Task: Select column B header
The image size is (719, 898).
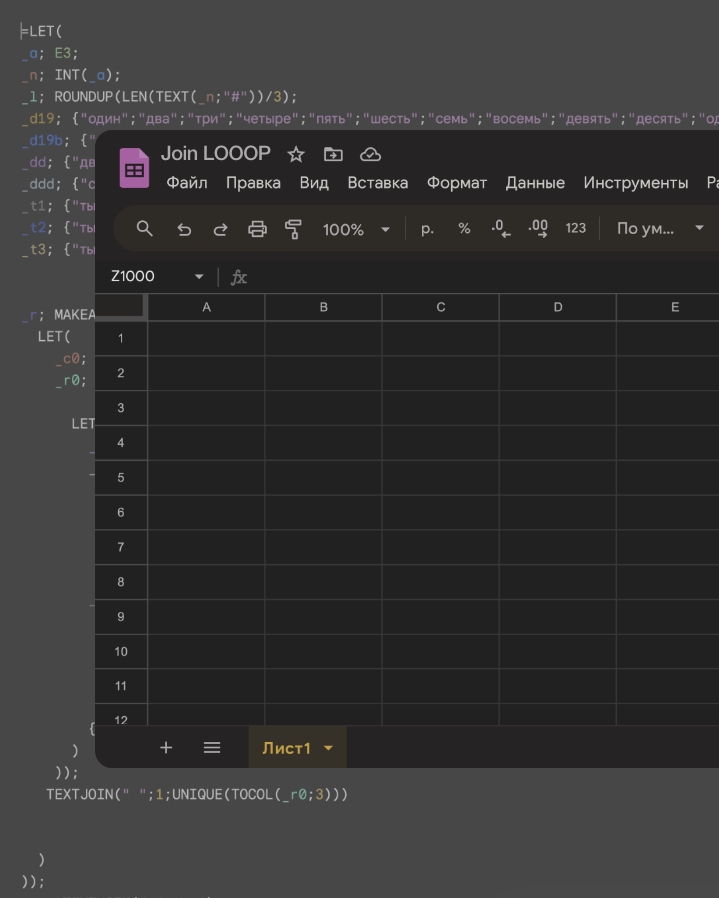Action: click(x=324, y=307)
